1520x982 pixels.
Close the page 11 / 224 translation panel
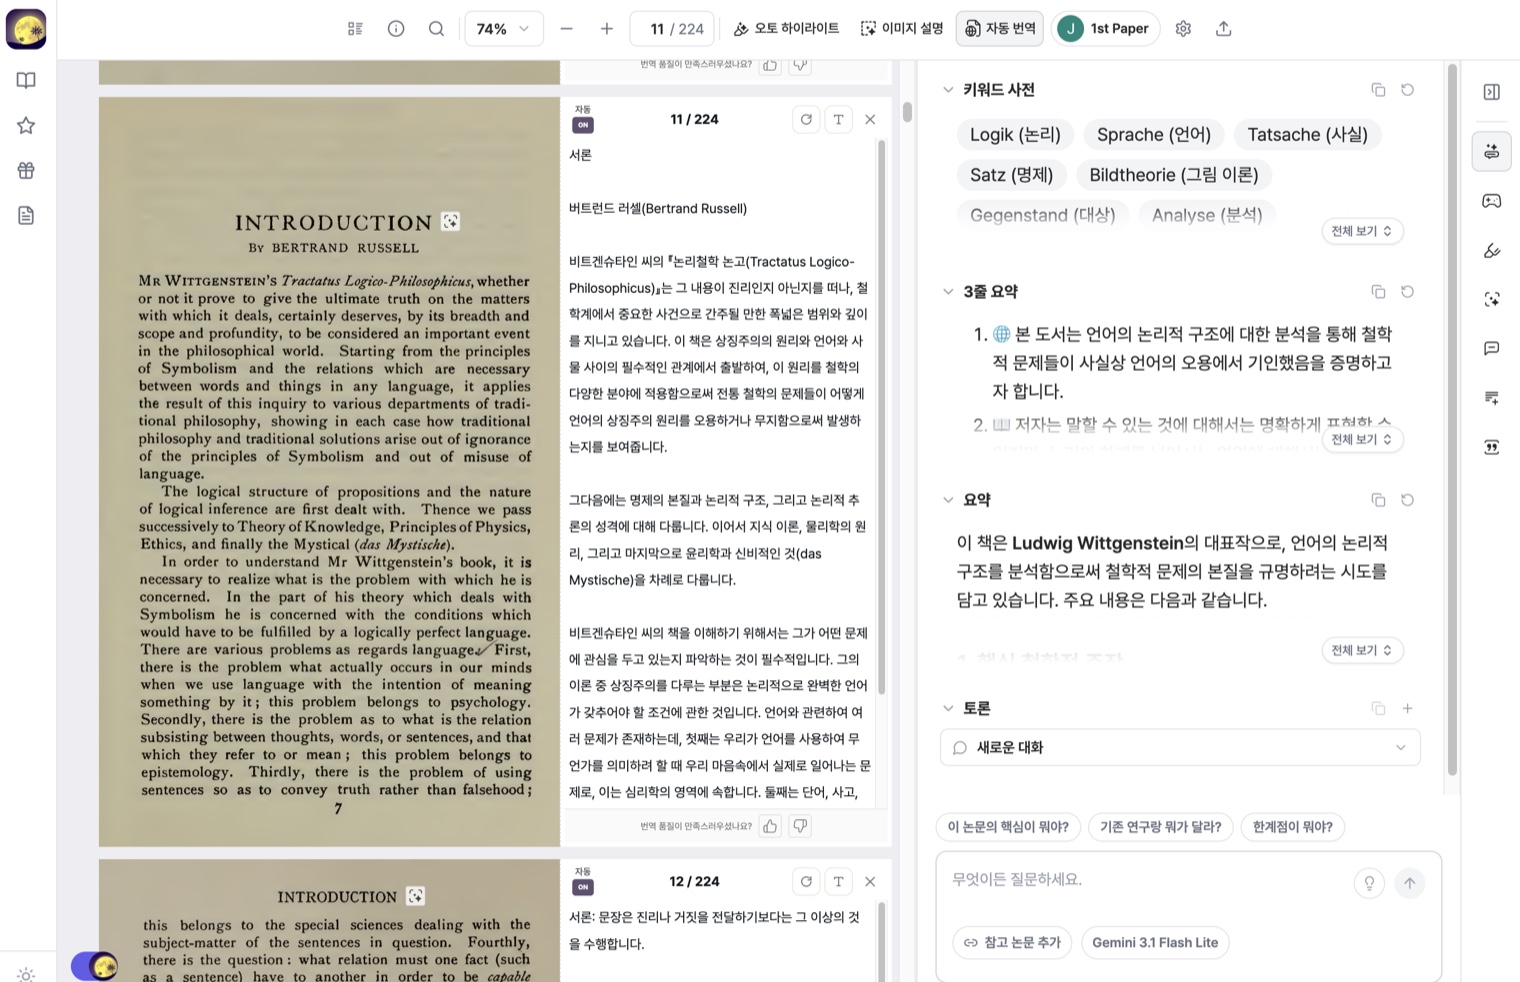pyautogui.click(x=870, y=120)
